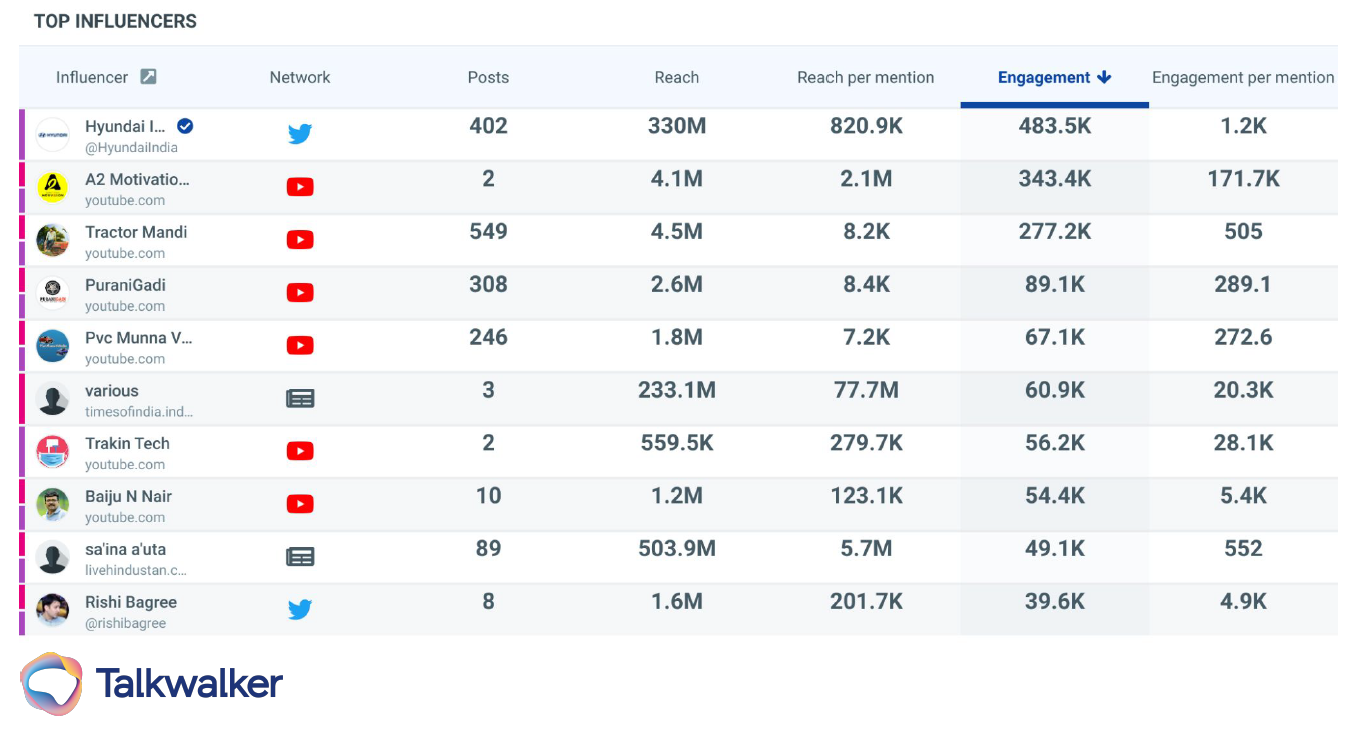Select the 233.1M reach cell

(x=677, y=390)
